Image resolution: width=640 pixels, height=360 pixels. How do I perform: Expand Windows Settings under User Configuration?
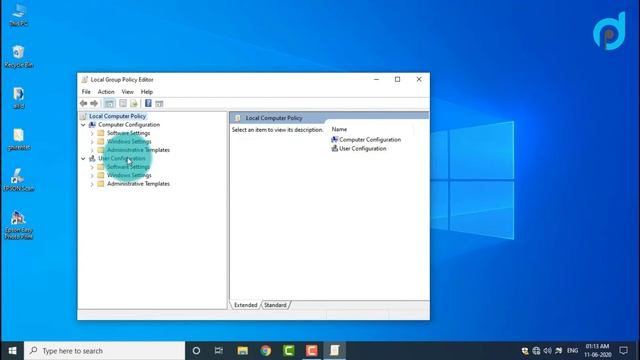(92, 176)
